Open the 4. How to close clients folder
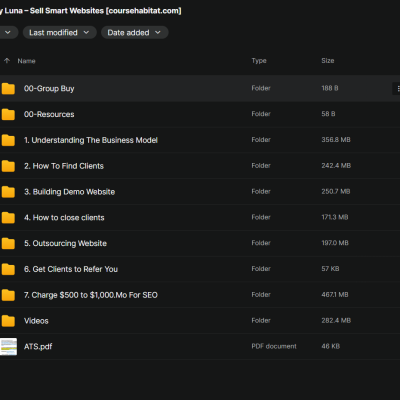 [200, 218]
